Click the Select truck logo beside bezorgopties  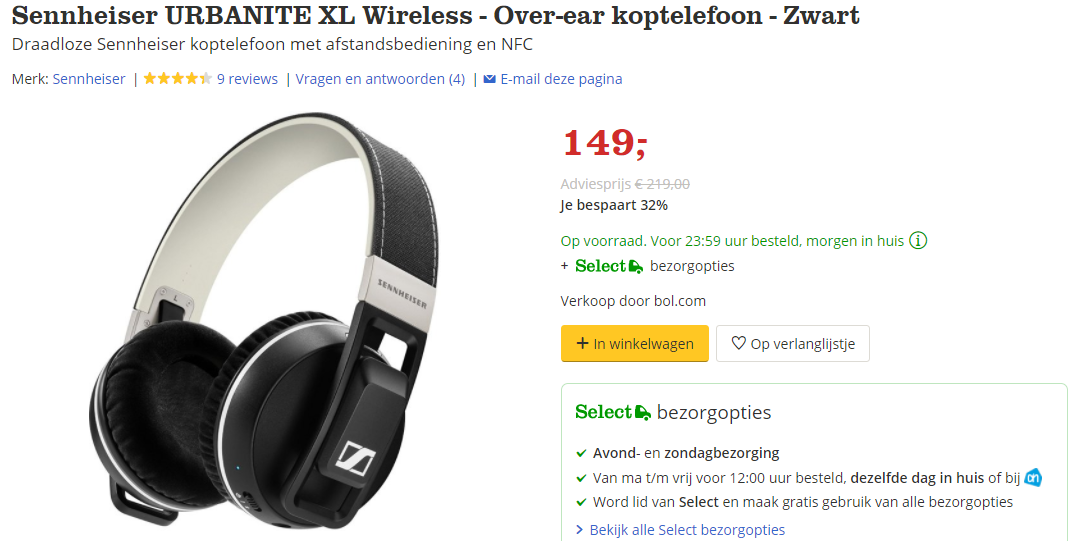609,266
